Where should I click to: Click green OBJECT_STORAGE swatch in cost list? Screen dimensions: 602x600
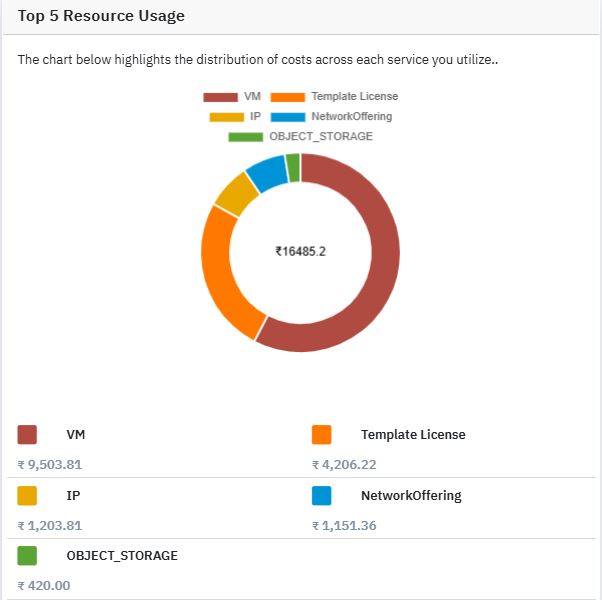(x=27, y=556)
